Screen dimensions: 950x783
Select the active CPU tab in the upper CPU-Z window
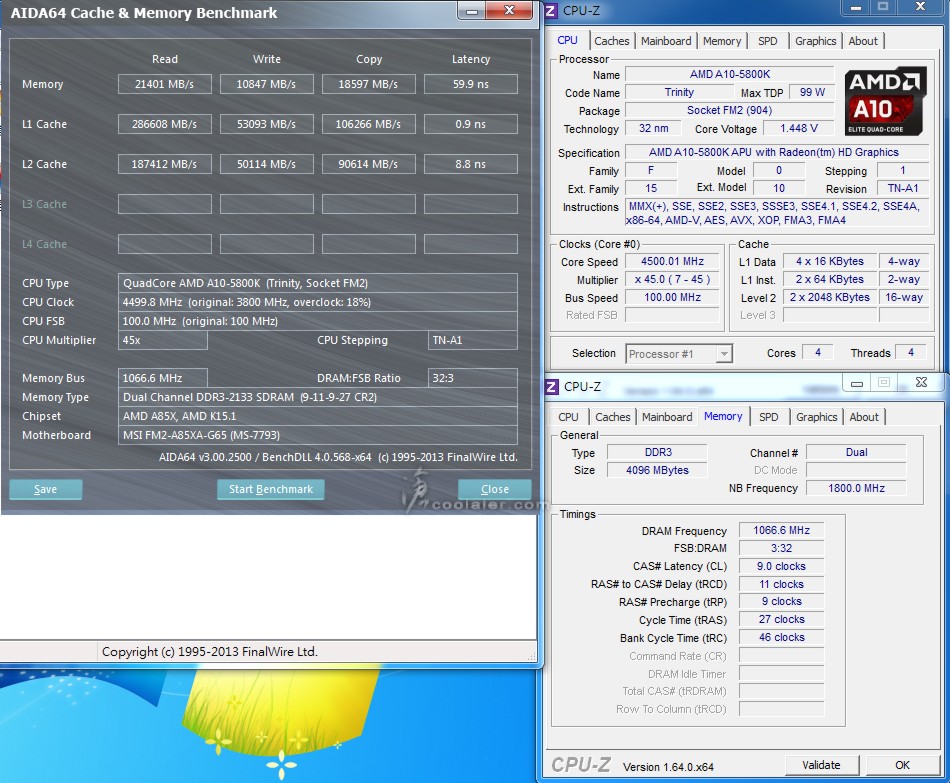[x=567, y=40]
